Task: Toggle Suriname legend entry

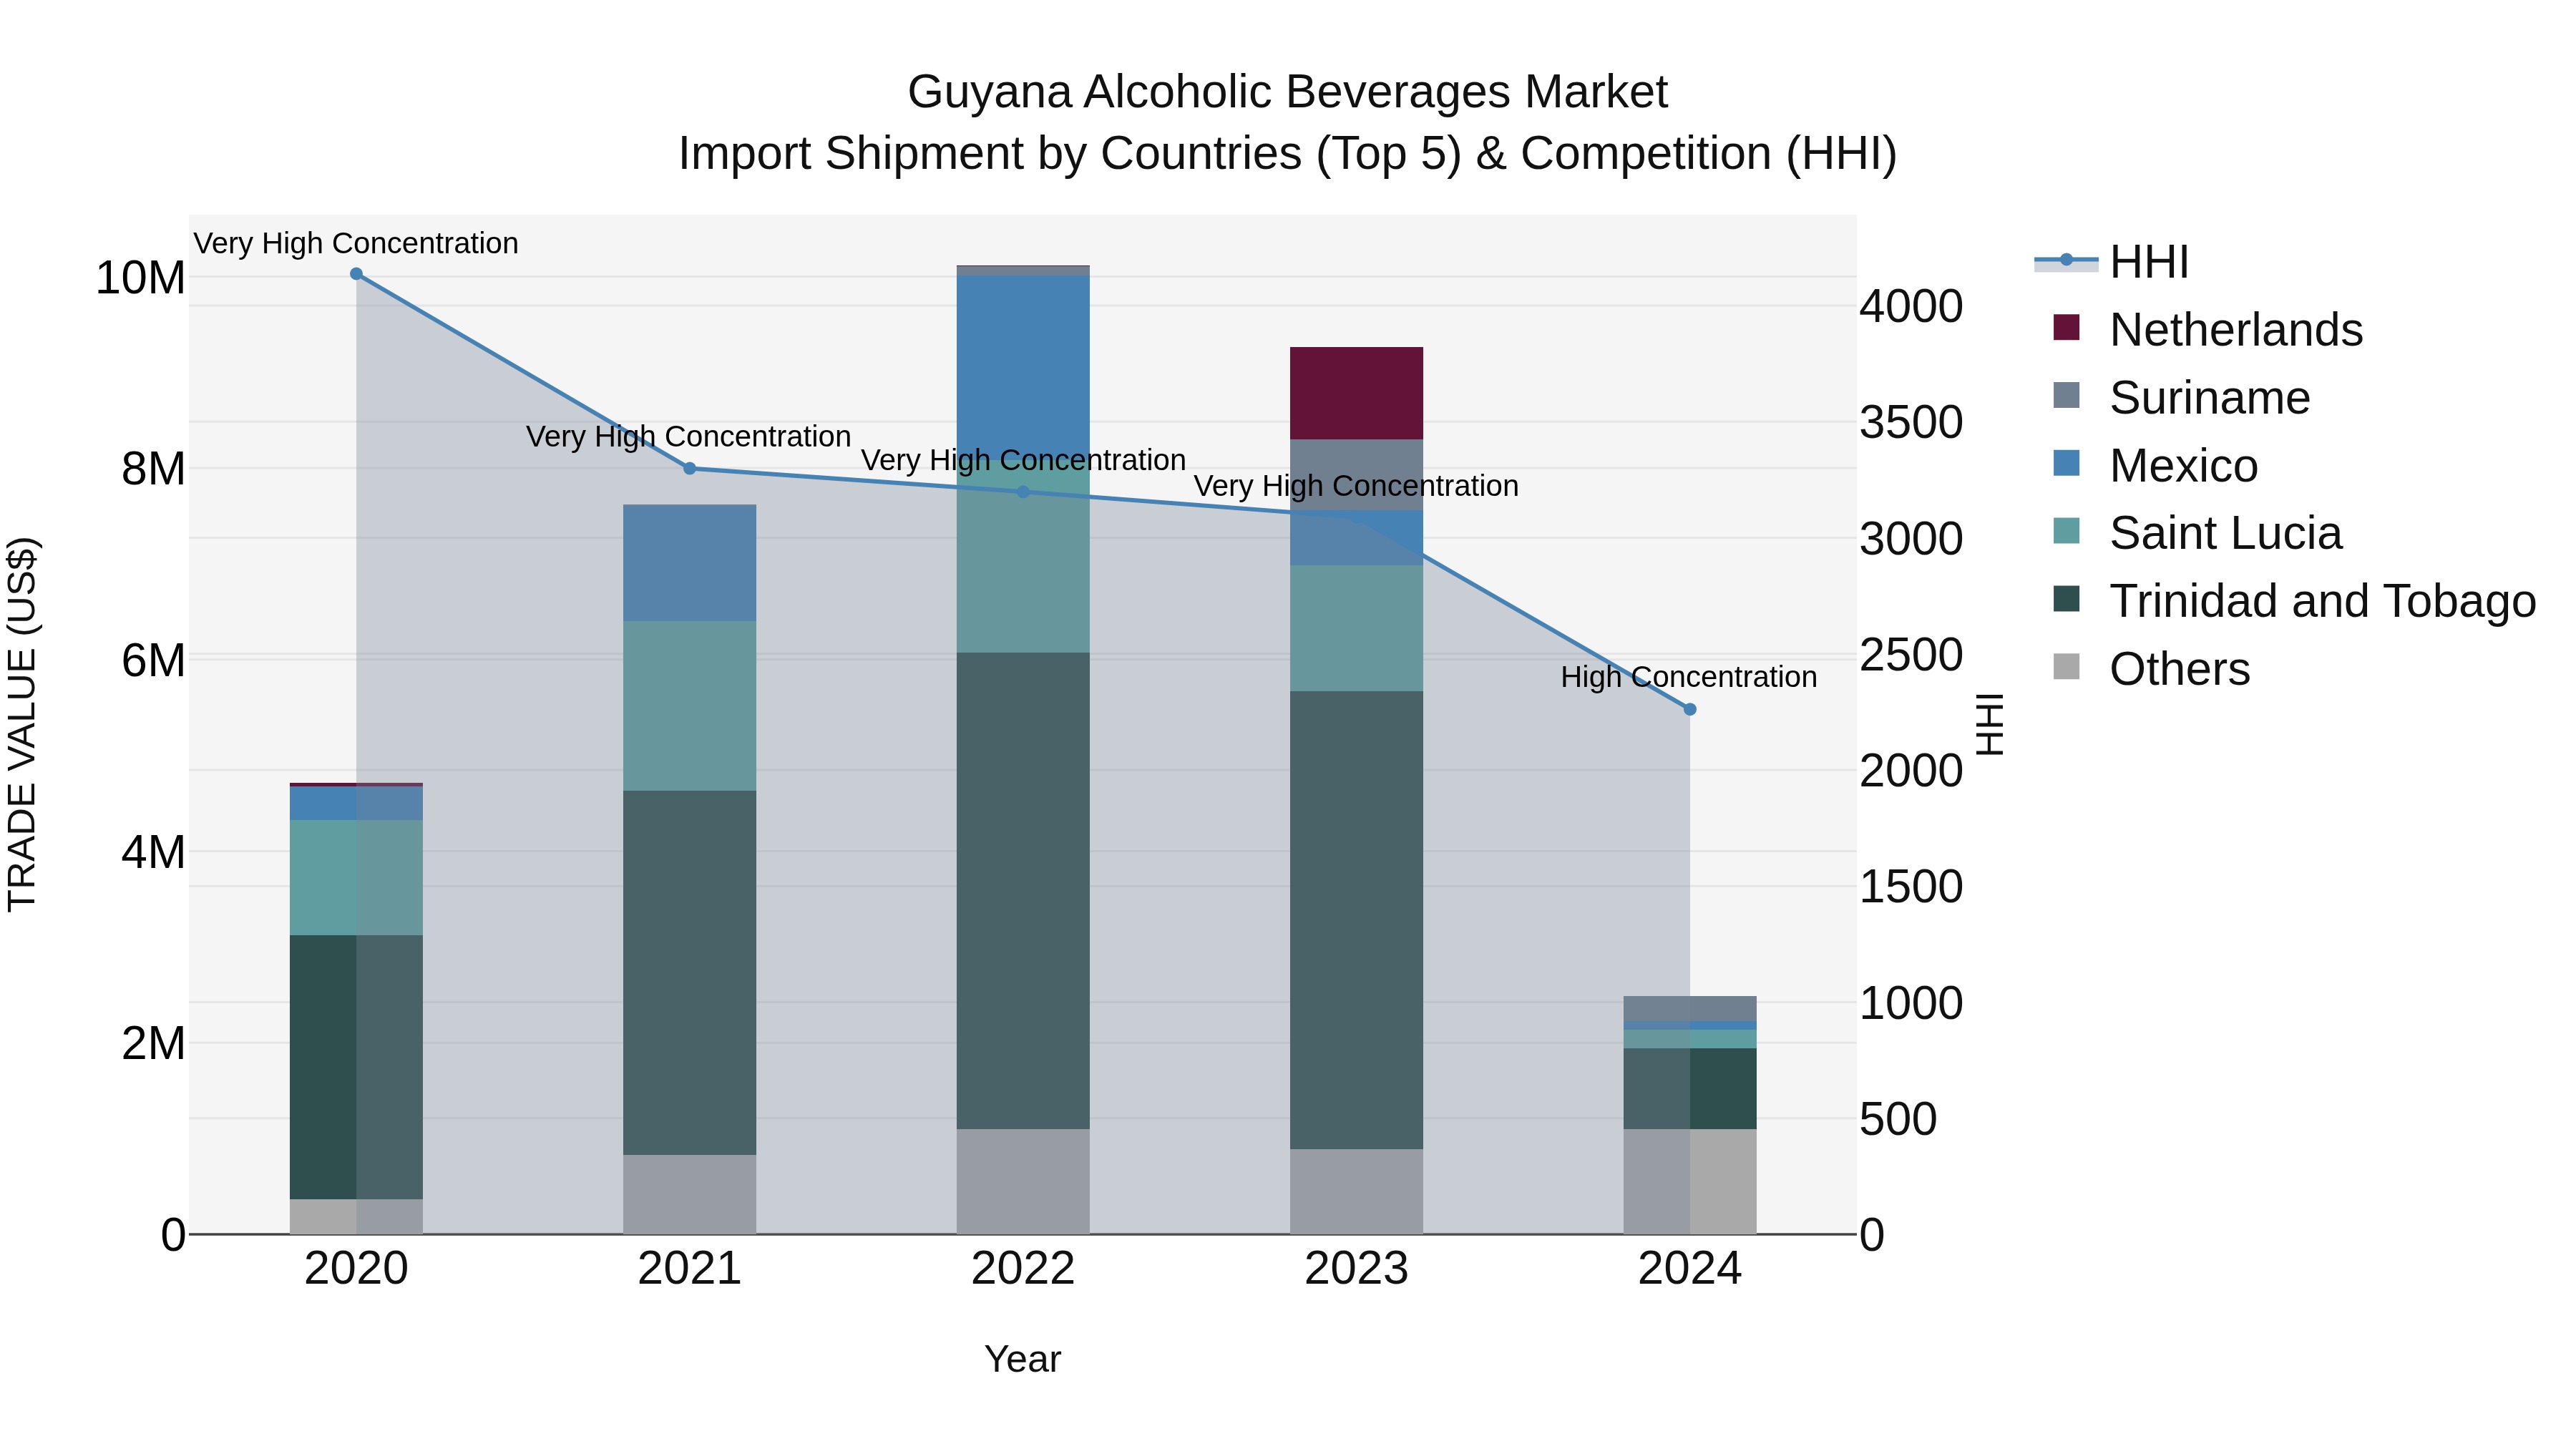Action: 2181,397
